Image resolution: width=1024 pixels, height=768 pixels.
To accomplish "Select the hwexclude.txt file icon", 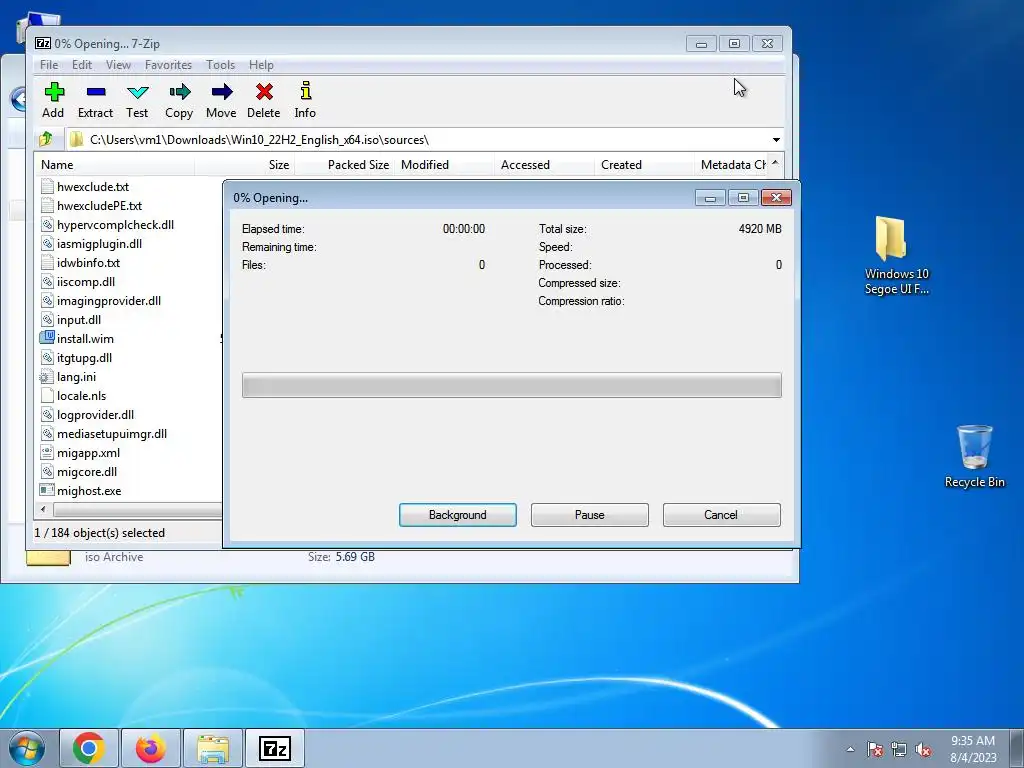I will pyautogui.click(x=46, y=186).
